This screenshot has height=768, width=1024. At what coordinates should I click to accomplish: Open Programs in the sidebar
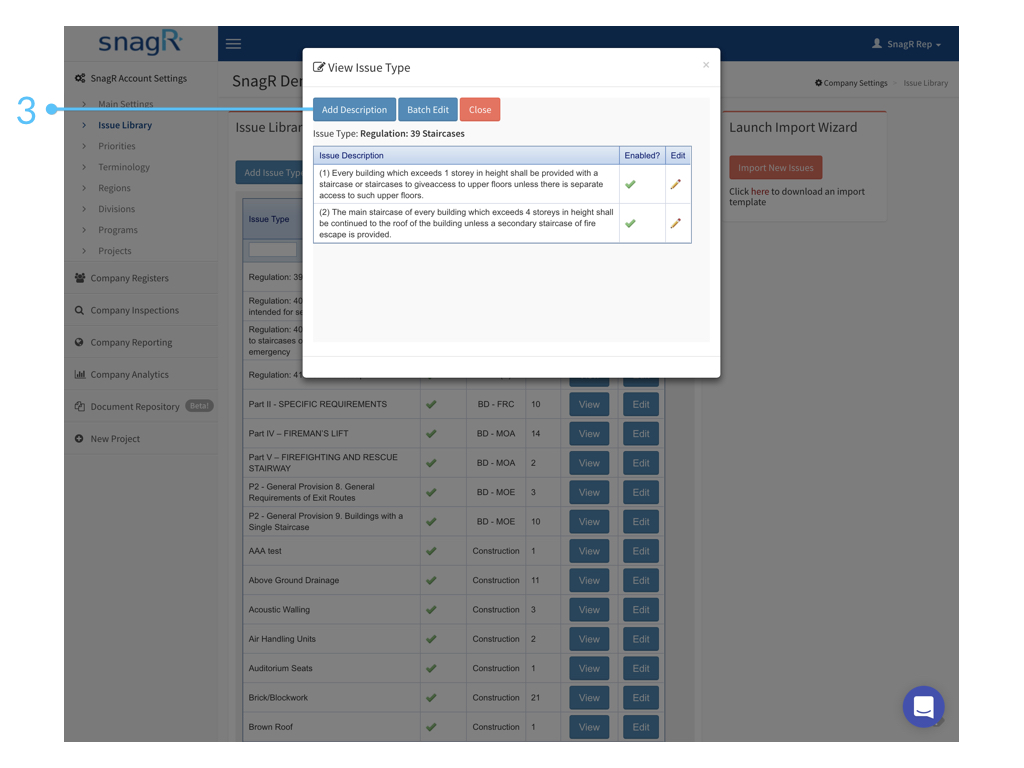pyautogui.click(x=118, y=230)
